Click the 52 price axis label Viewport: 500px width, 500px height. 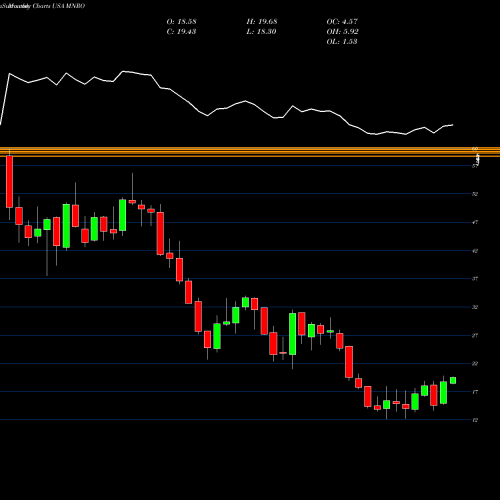click(x=475, y=194)
